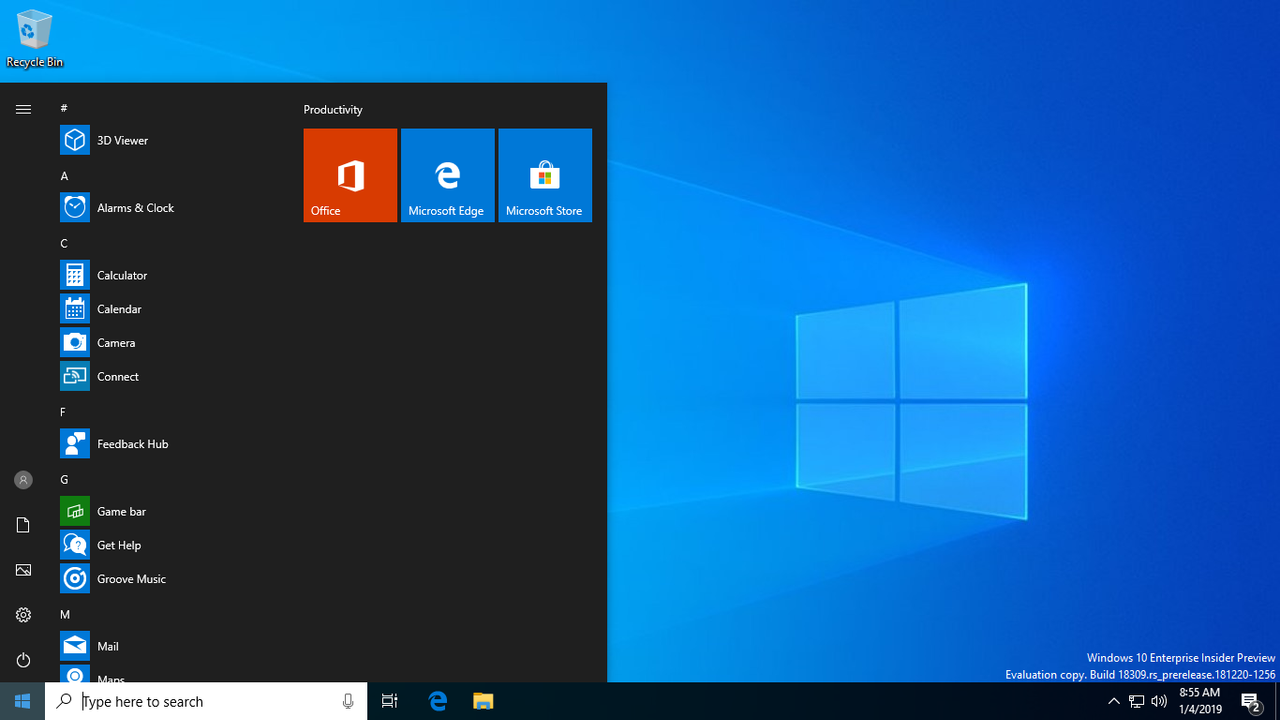1280x720 pixels.
Task: Launch Alarms & Clock
Action: (x=170, y=208)
